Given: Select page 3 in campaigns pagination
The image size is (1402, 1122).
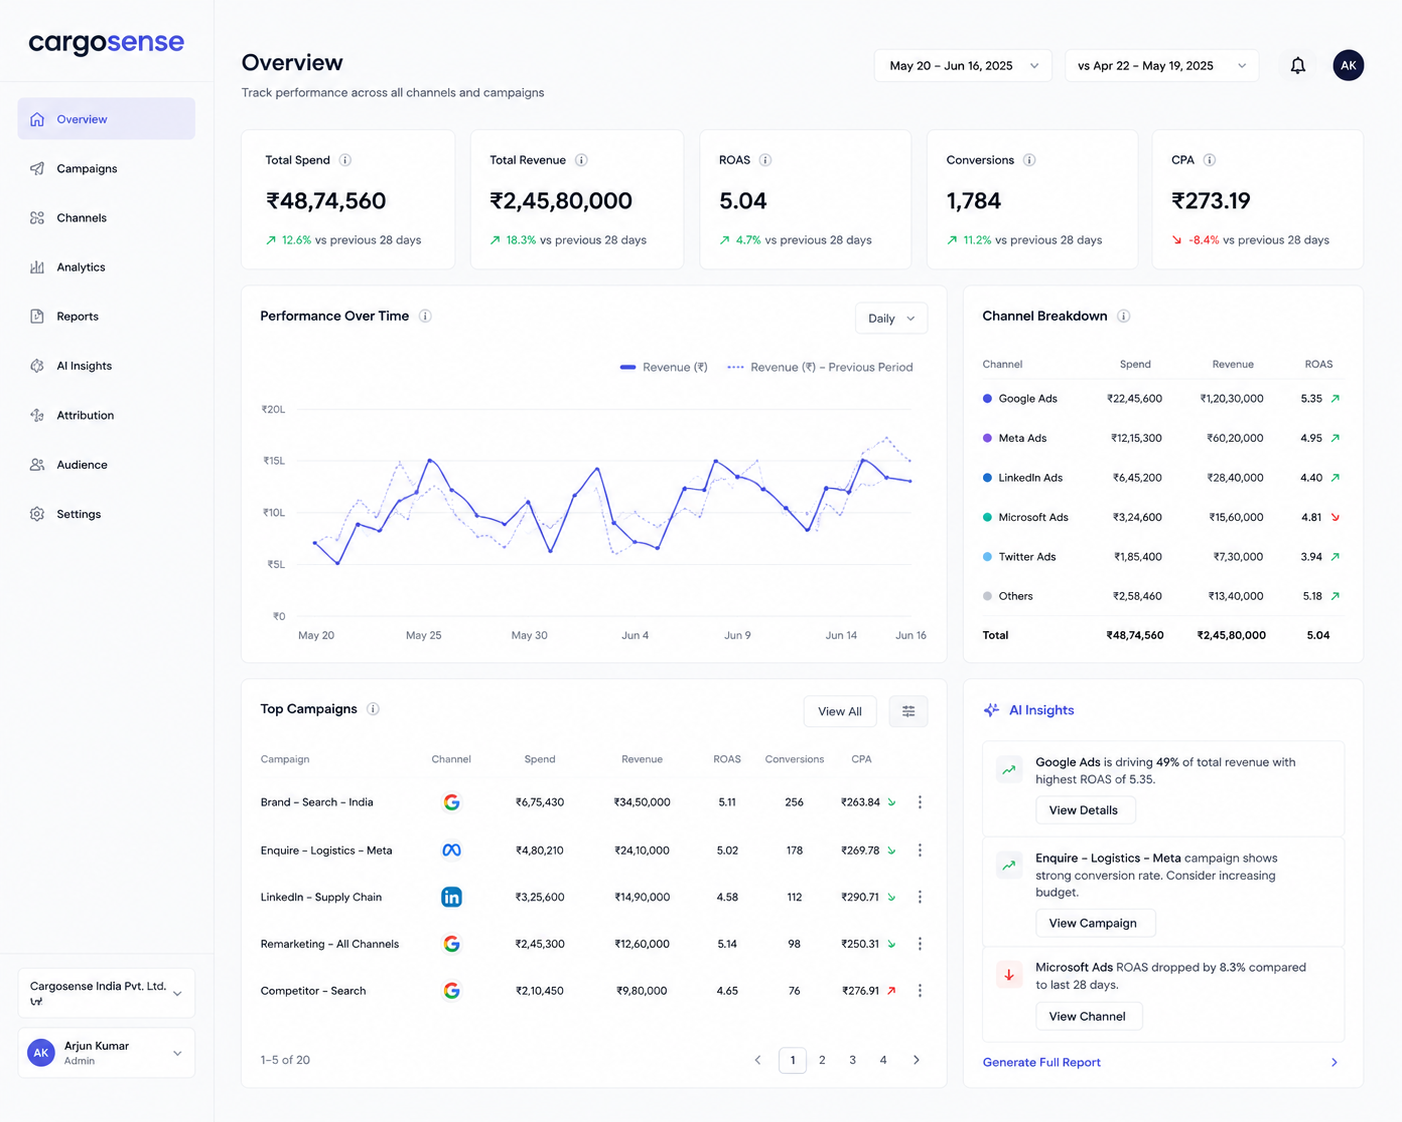Looking at the screenshot, I should click(x=852, y=1060).
